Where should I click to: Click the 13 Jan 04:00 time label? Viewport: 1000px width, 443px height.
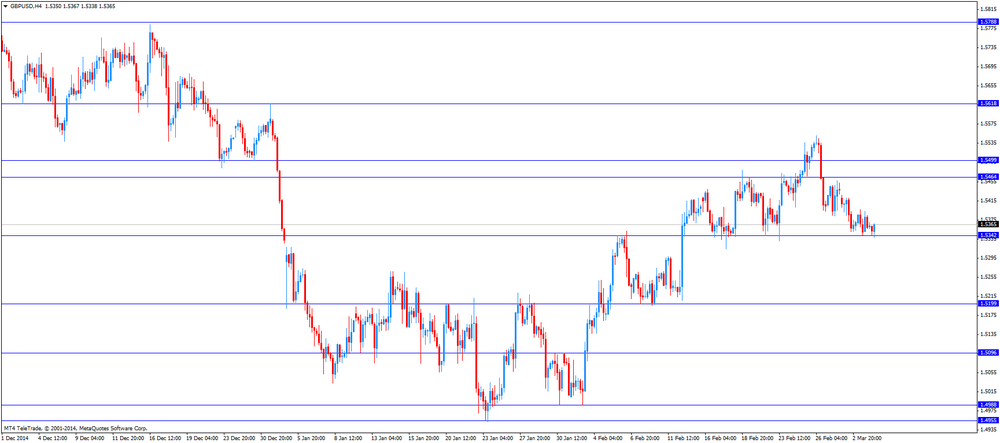[389, 439]
